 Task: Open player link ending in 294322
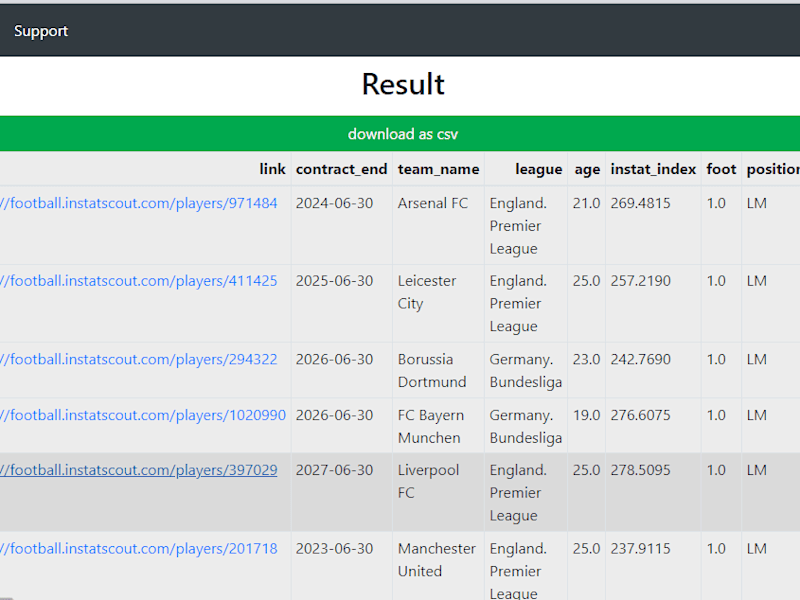[139, 359]
